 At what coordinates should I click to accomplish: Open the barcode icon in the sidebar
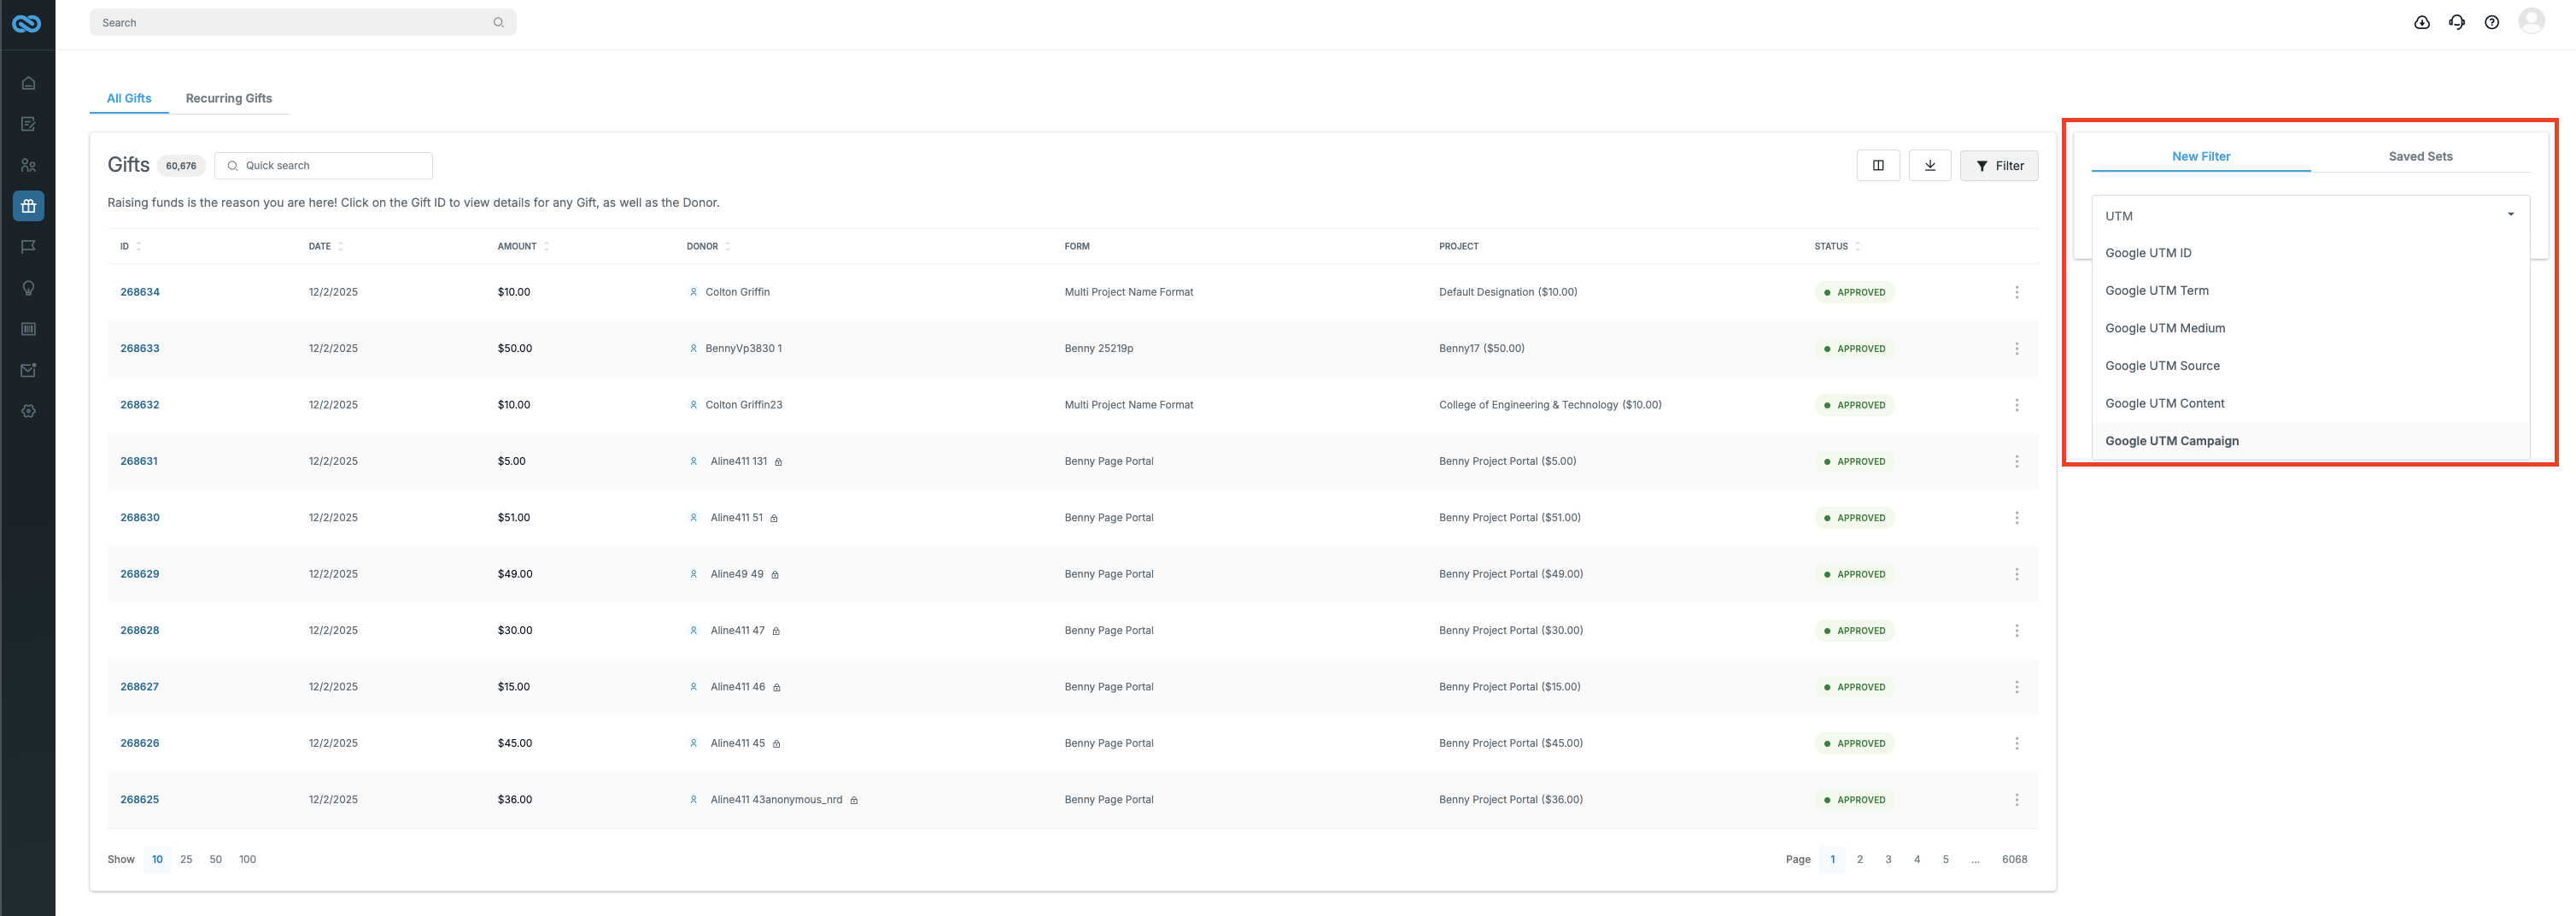coord(28,329)
